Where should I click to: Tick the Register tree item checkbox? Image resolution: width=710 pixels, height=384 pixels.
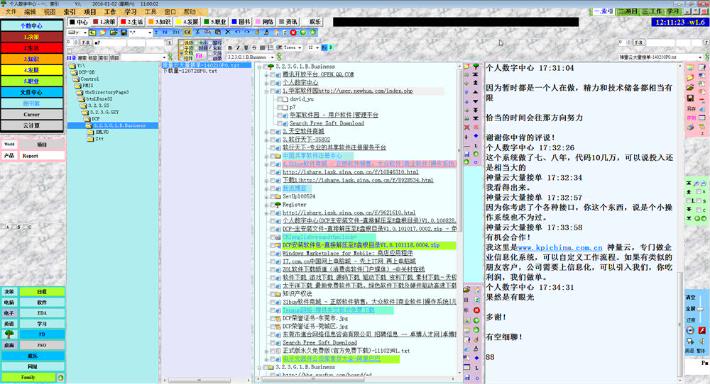[273, 205]
